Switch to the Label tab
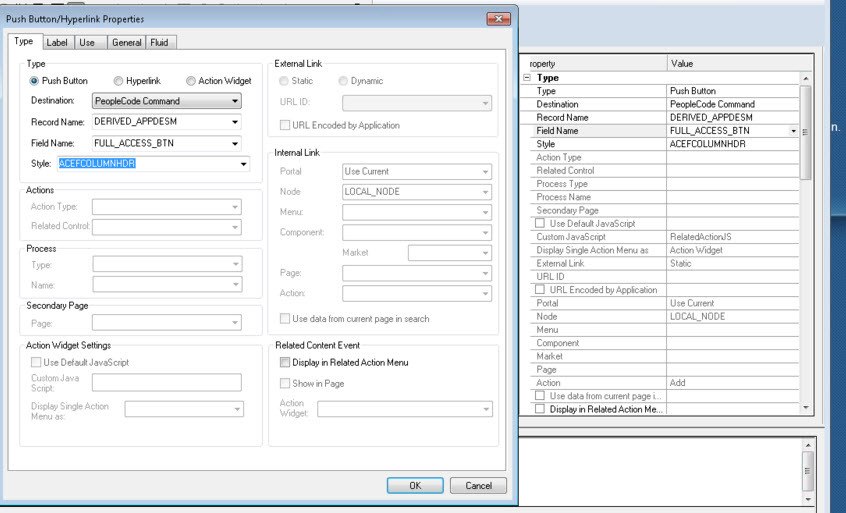The width and height of the screenshot is (846, 513). (57, 43)
